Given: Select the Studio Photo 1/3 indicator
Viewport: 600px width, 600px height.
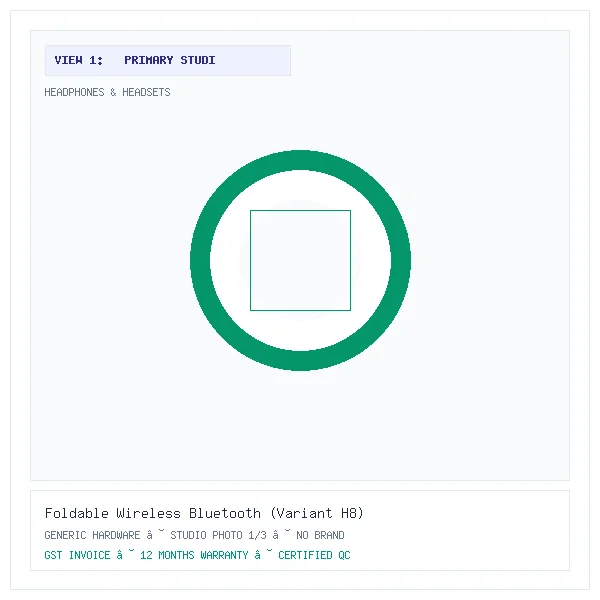Looking at the screenshot, I should [218, 535].
